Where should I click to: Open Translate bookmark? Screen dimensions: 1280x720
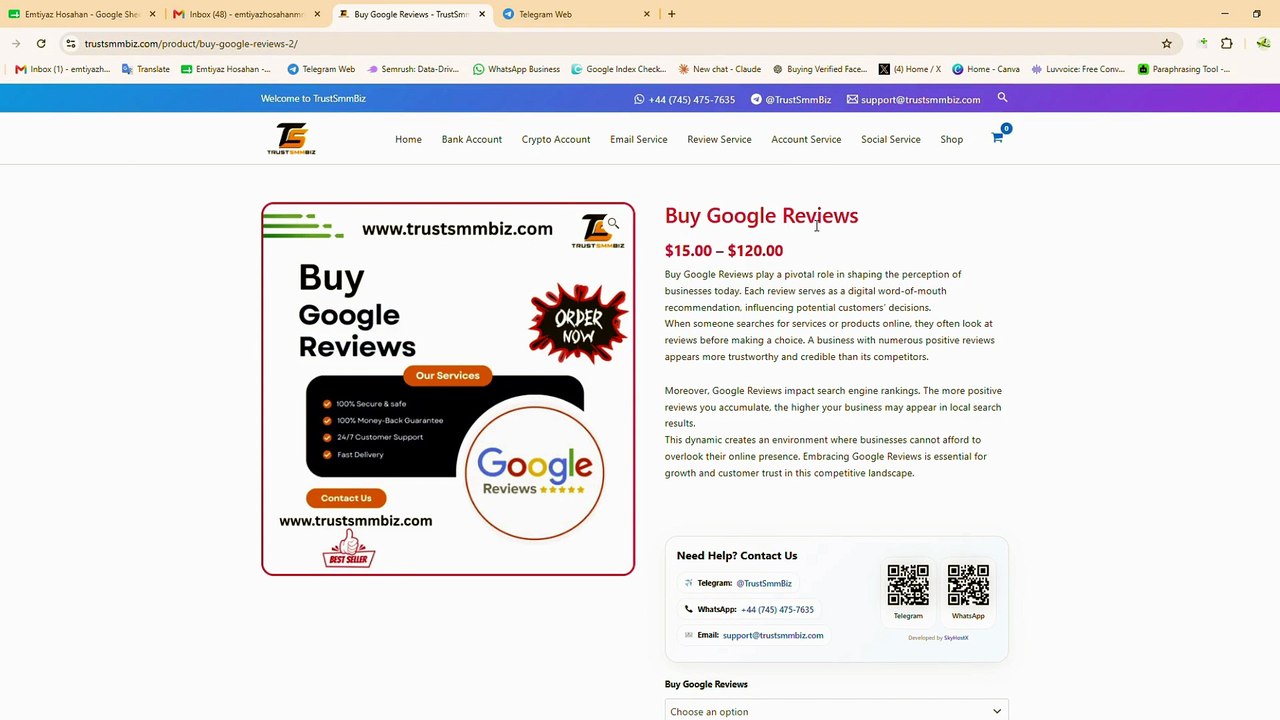coord(146,69)
